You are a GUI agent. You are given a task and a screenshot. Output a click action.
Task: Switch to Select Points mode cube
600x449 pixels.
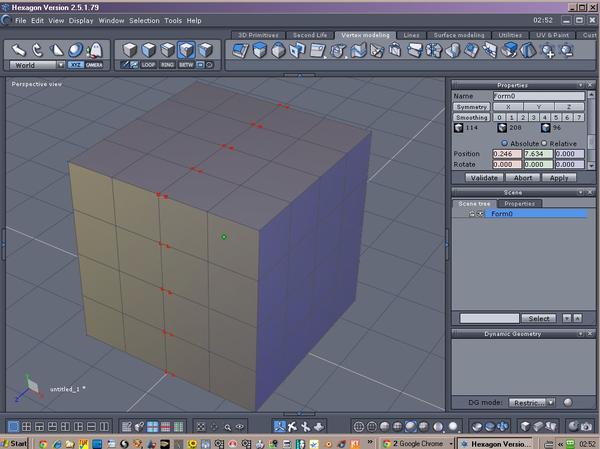(186, 50)
